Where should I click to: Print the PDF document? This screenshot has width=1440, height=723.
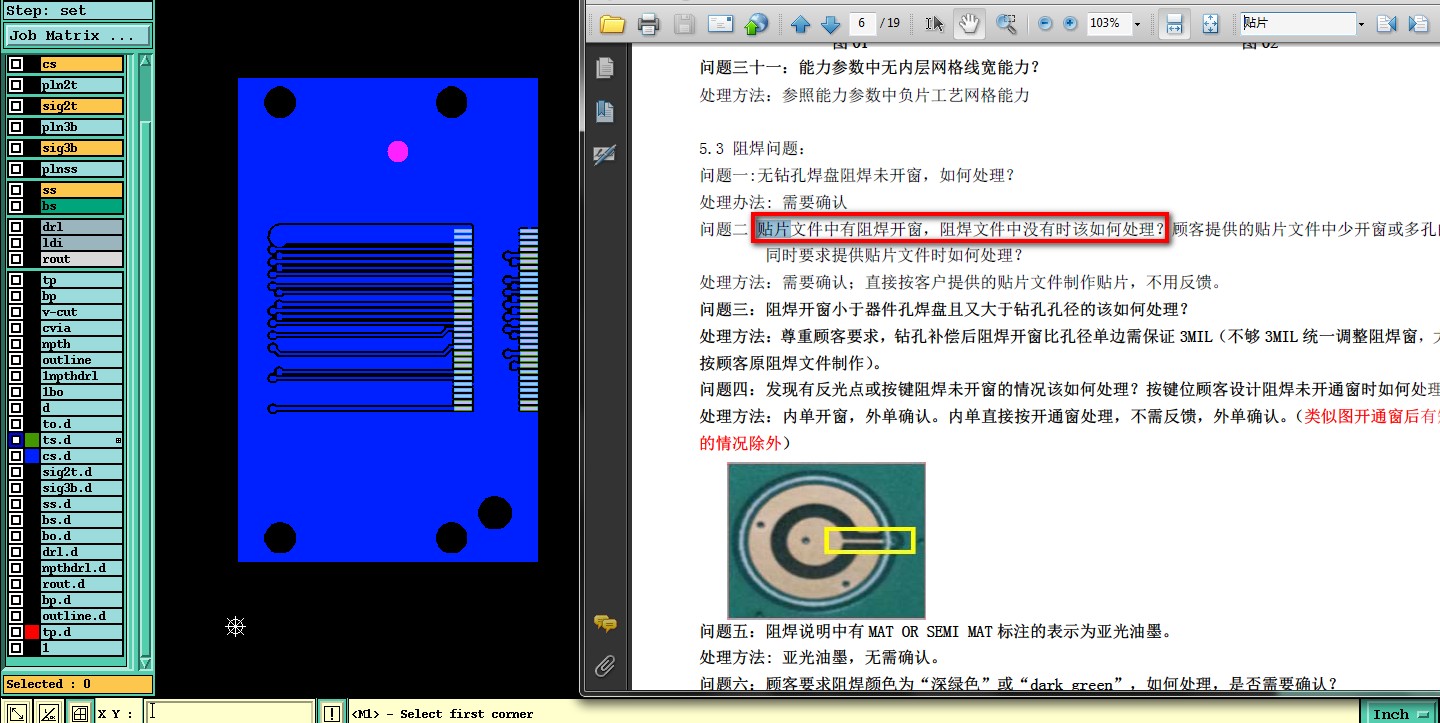tap(648, 23)
